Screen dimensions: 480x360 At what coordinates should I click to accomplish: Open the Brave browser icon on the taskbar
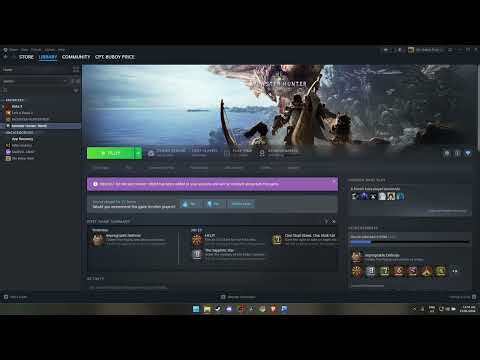[x=273, y=309]
